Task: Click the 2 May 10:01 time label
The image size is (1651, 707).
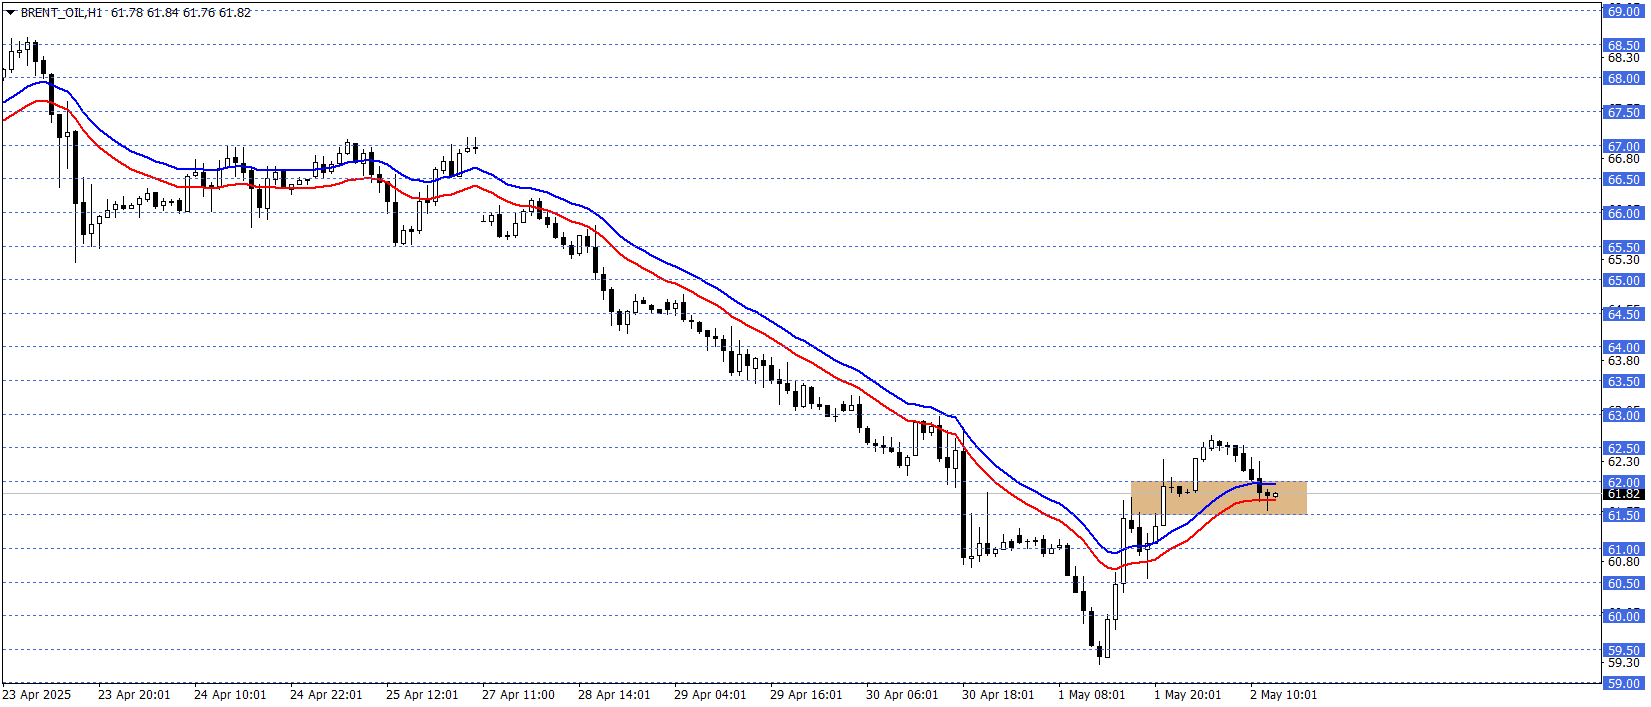Action: tap(1284, 695)
